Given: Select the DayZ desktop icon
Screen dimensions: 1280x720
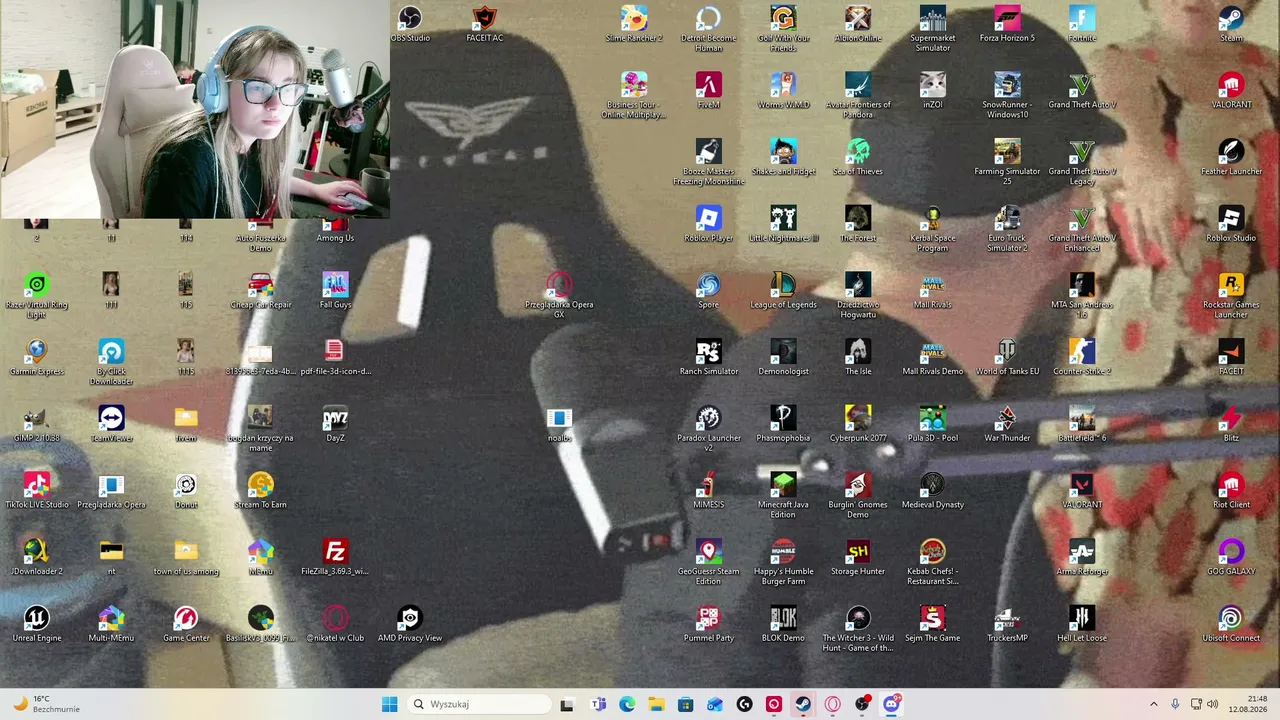Looking at the screenshot, I should 335,424.
